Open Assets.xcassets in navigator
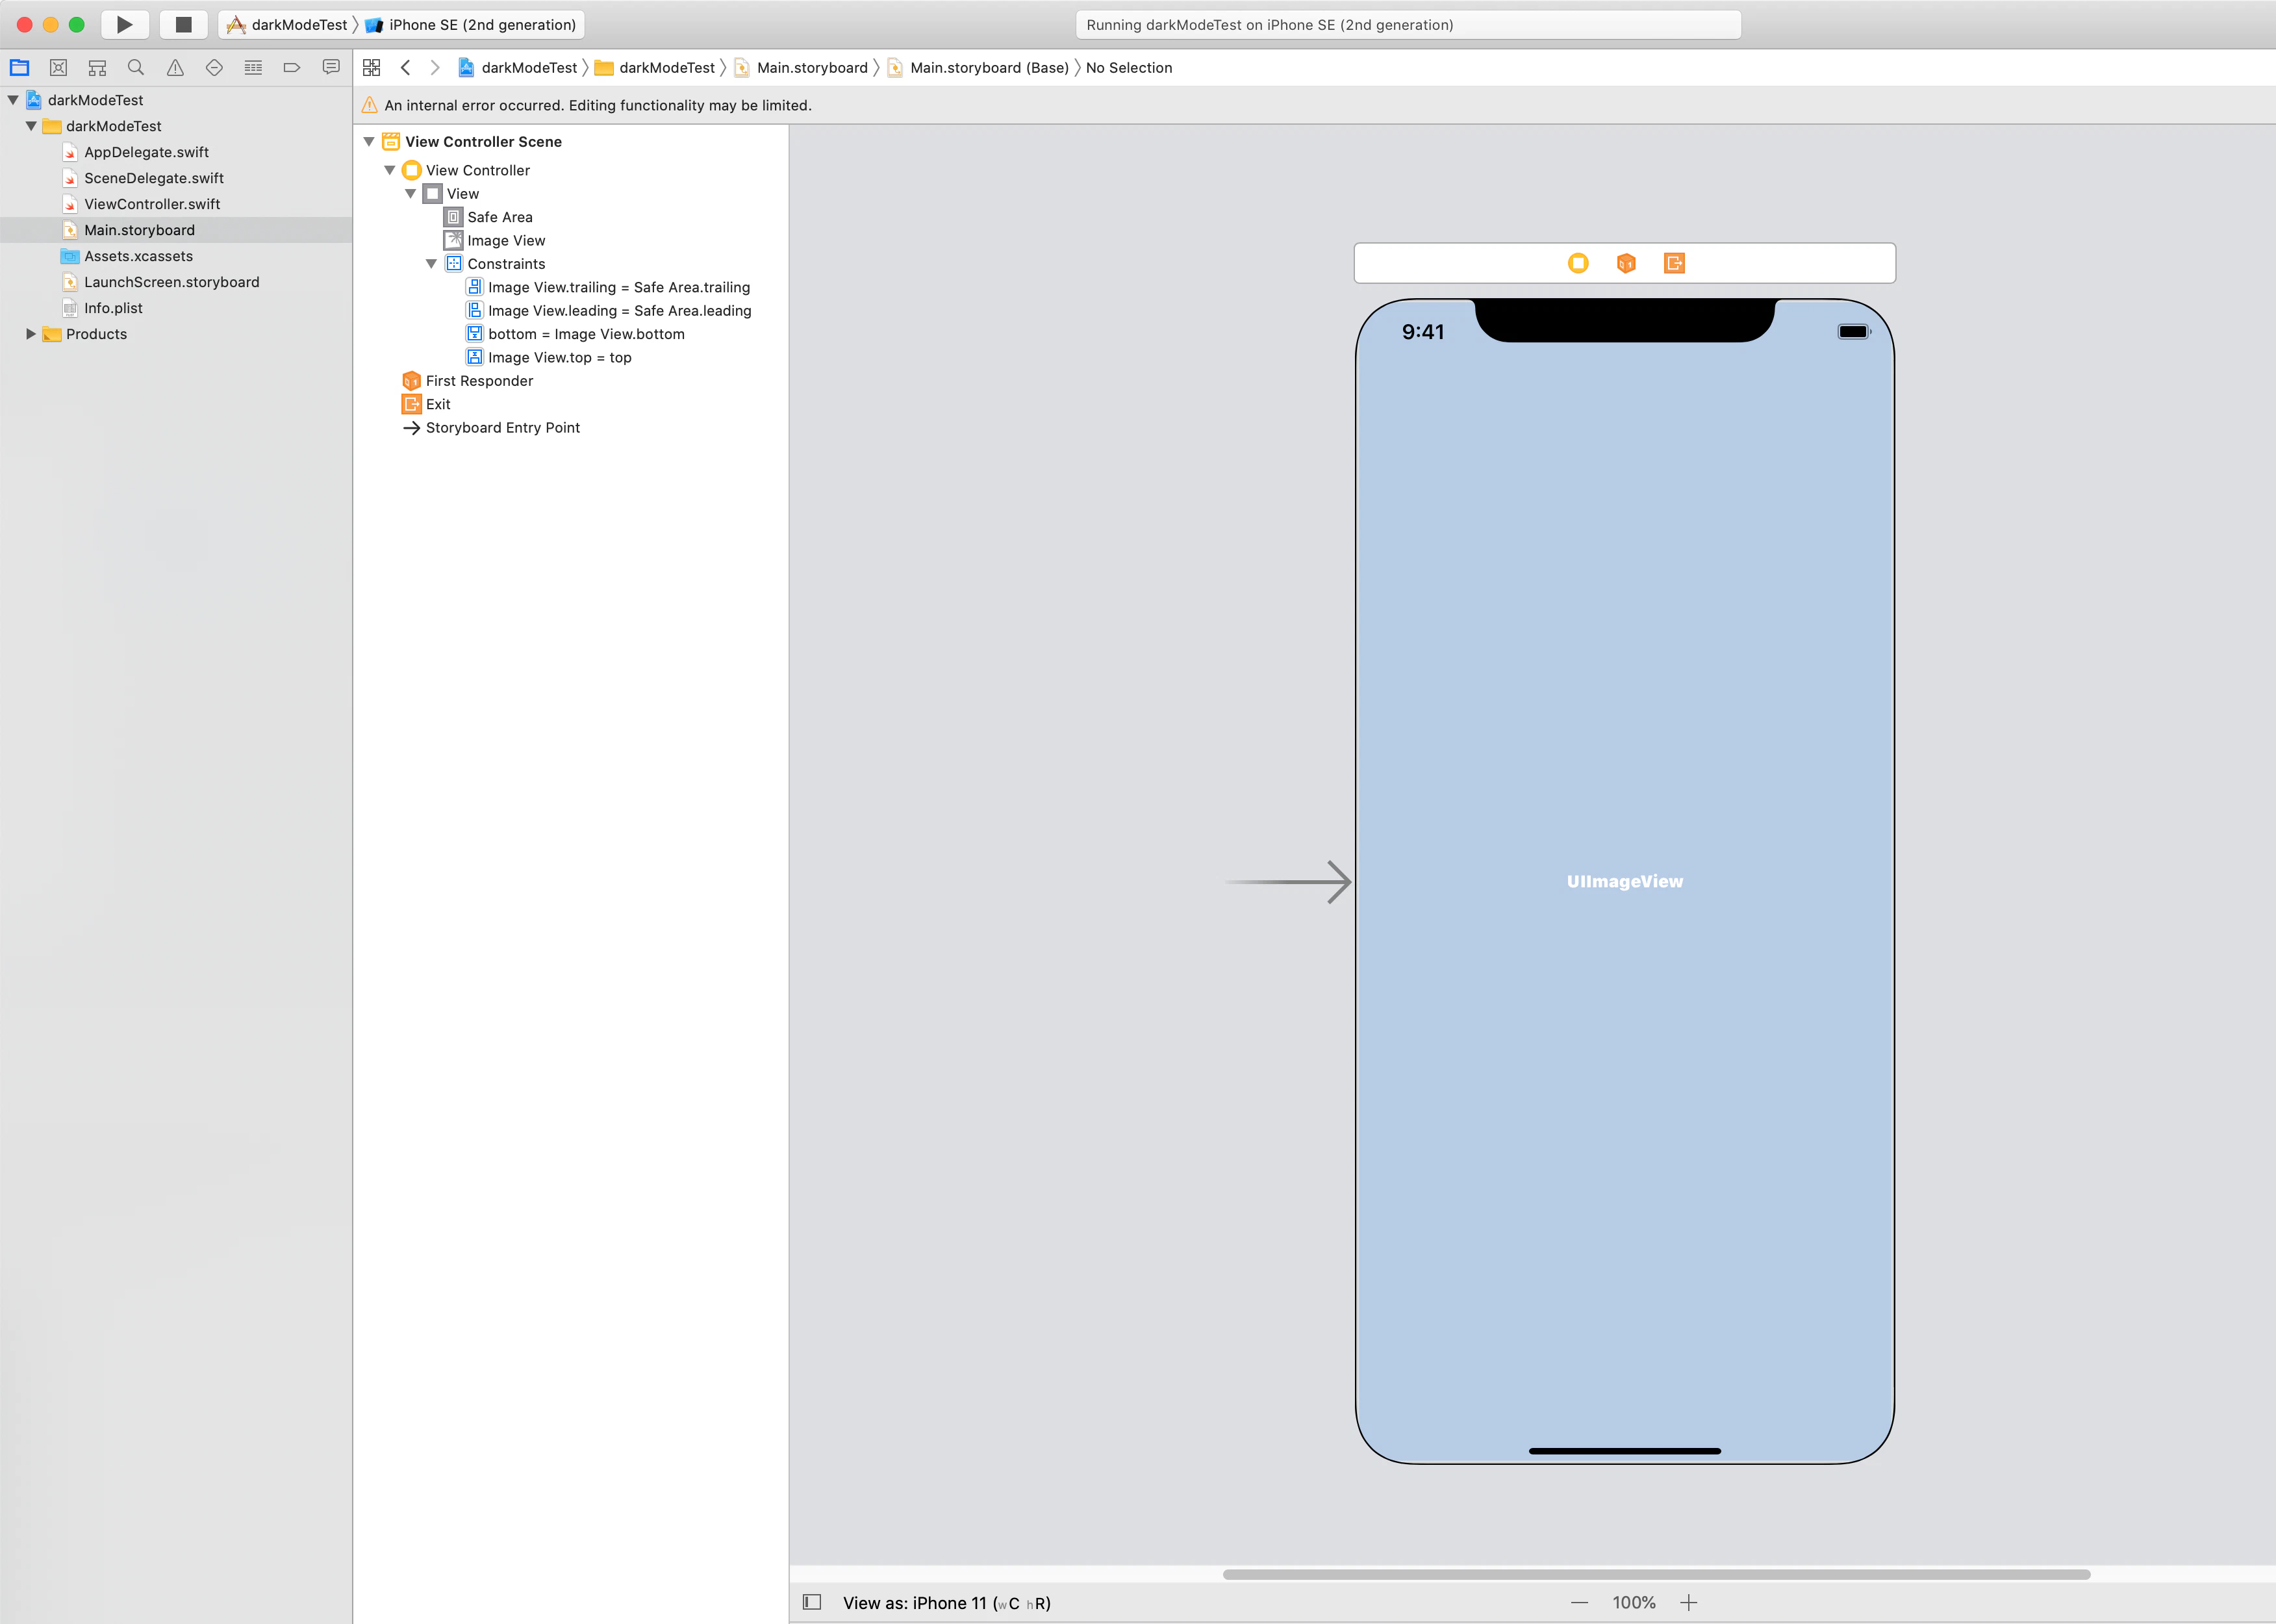The image size is (2276, 1624). [x=138, y=256]
